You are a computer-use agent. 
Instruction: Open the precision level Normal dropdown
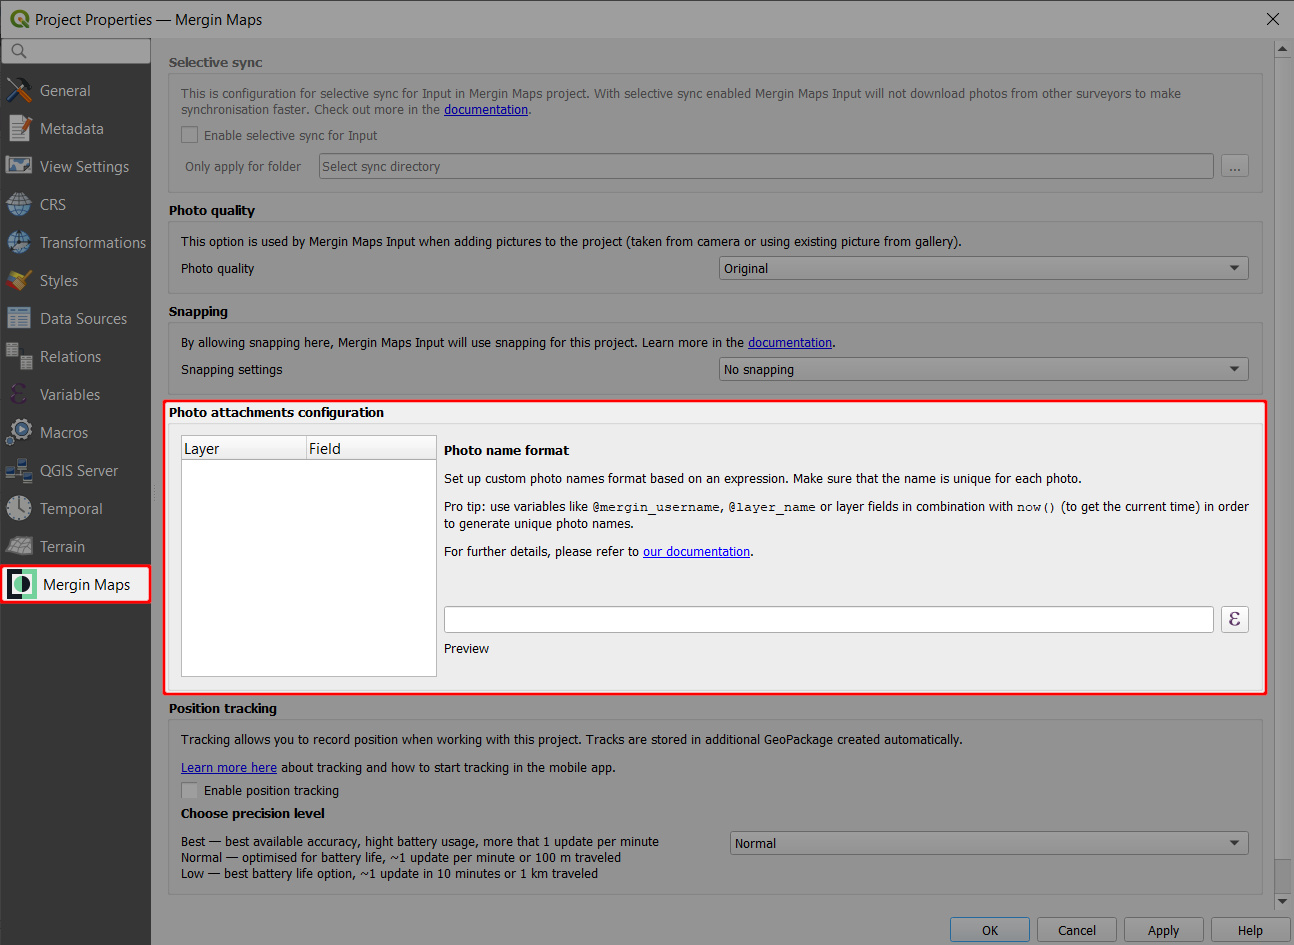(989, 843)
